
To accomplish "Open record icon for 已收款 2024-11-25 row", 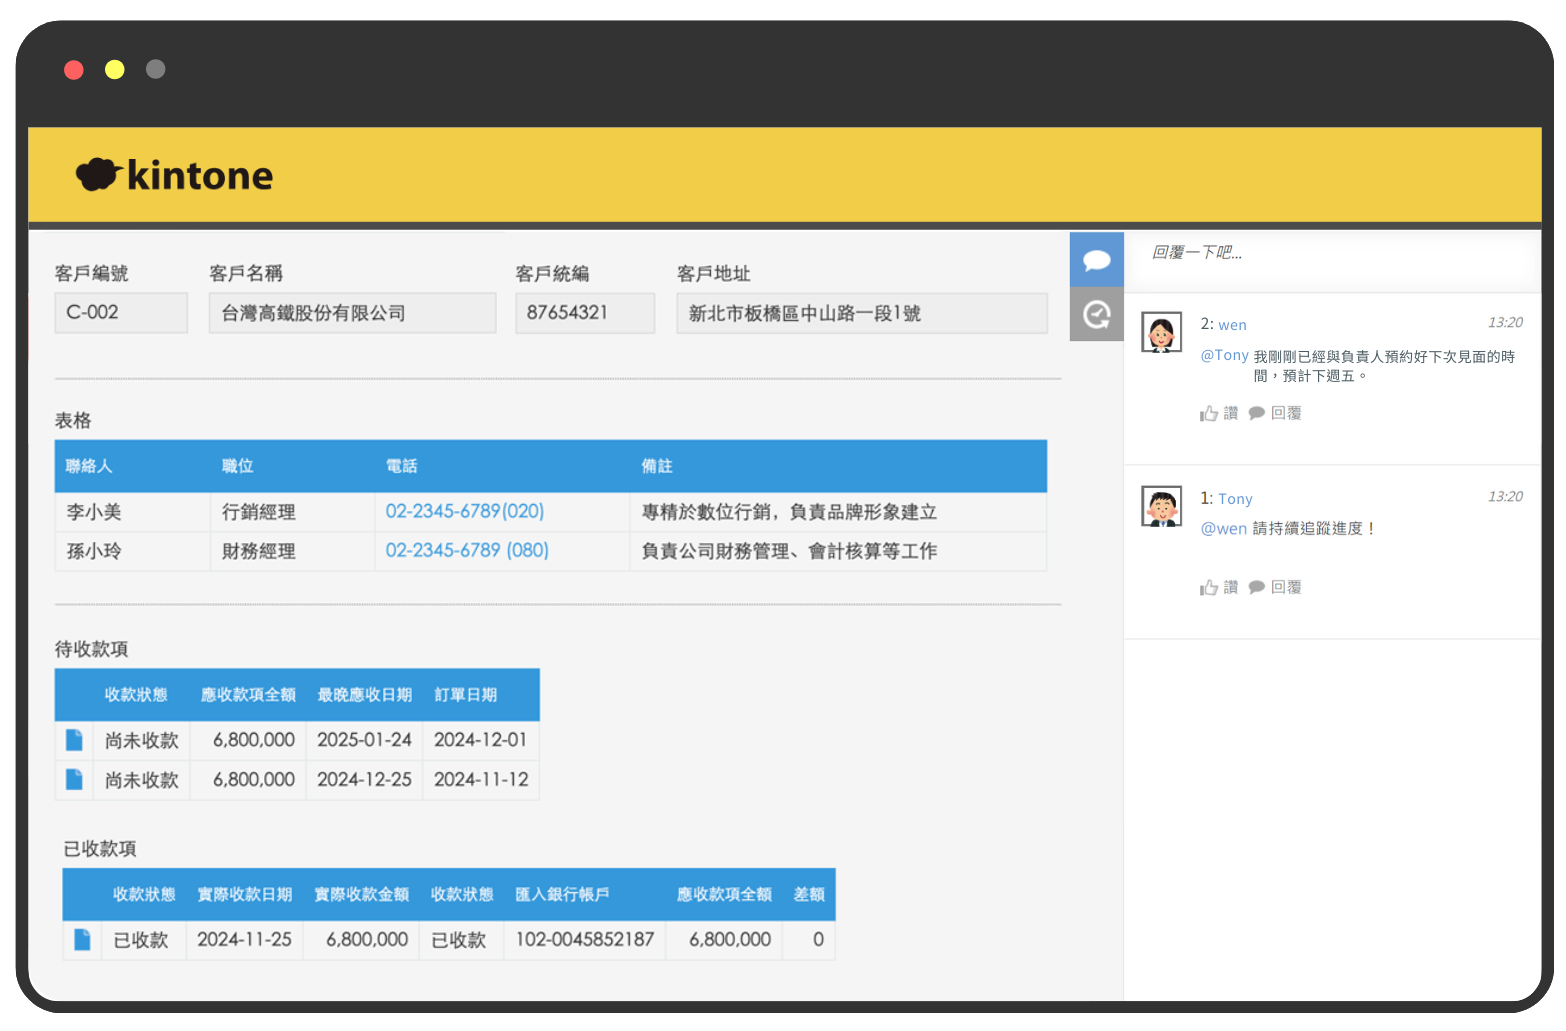I will pyautogui.click(x=82, y=939).
